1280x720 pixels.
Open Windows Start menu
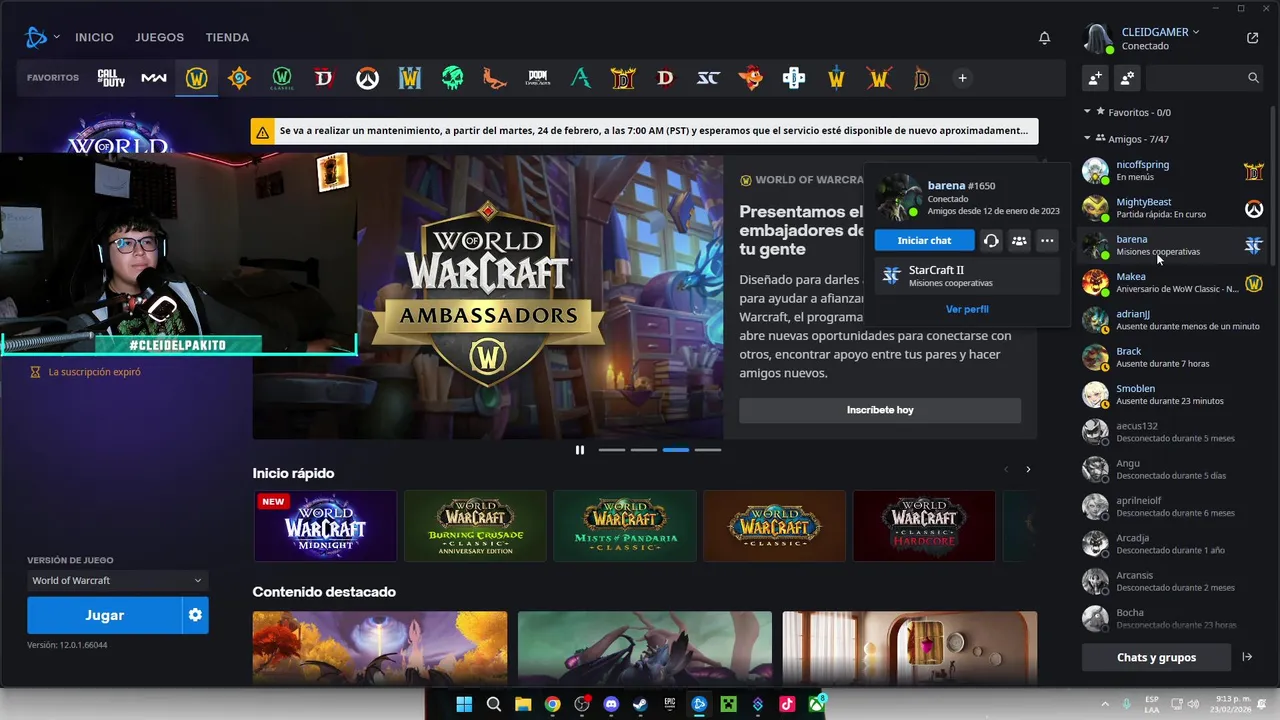point(464,704)
